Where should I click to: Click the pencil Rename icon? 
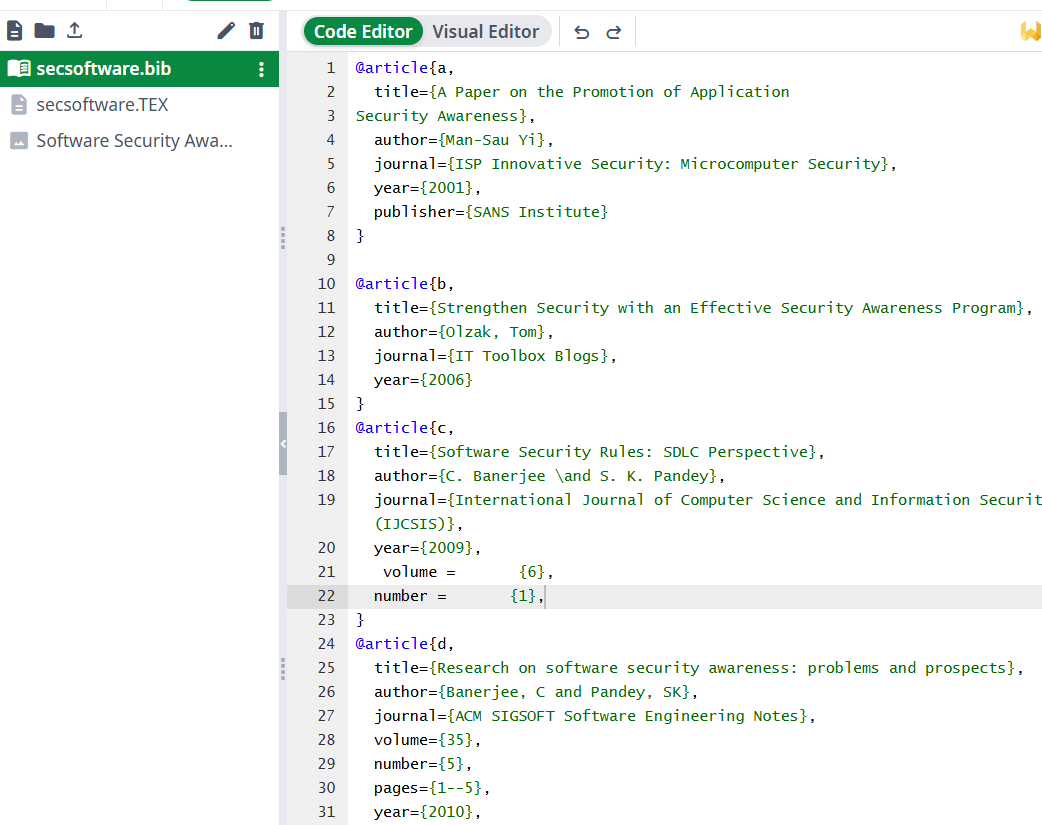click(x=226, y=31)
